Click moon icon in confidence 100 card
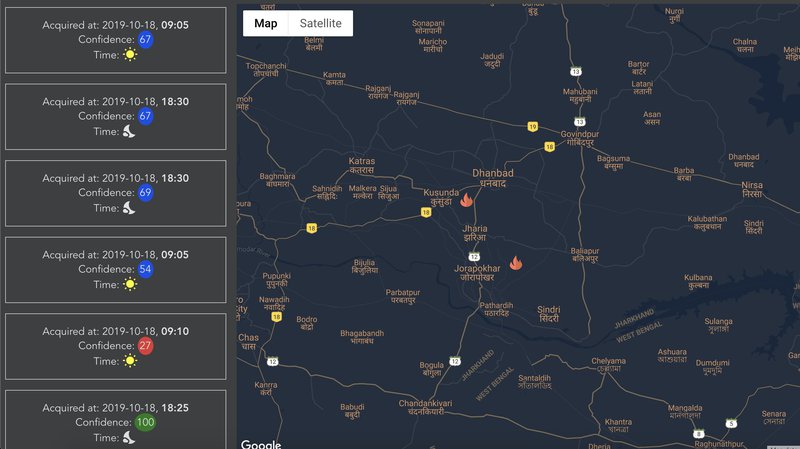This screenshot has width=800, height=449. point(129,437)
